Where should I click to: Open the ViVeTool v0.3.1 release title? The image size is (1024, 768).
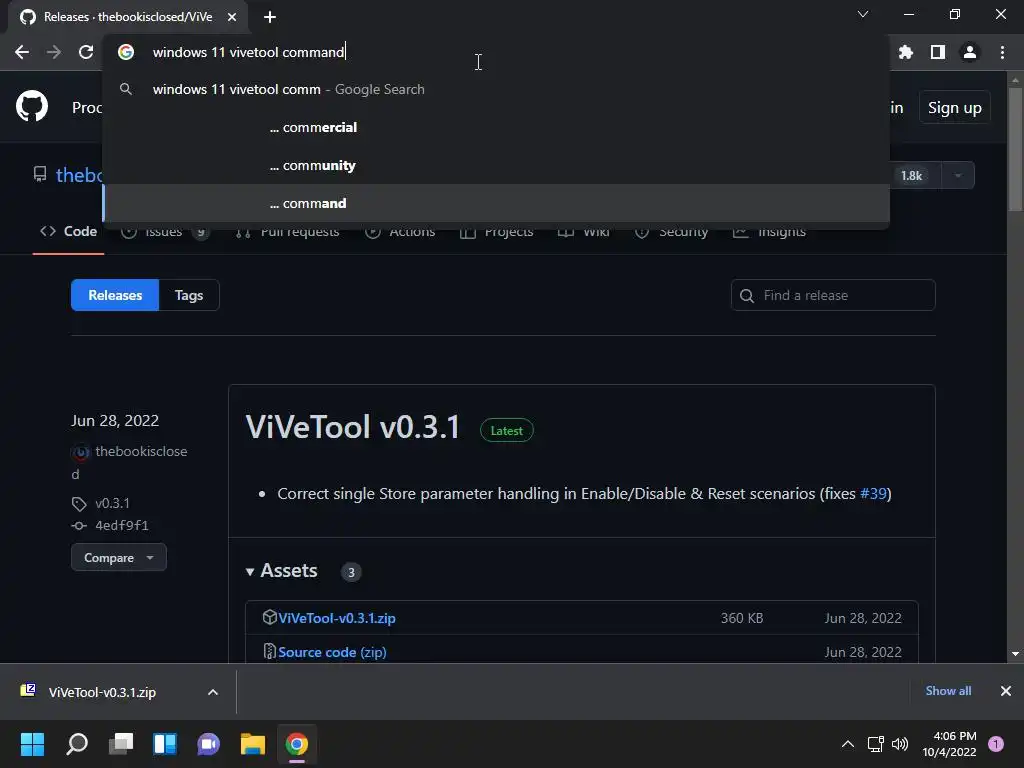[353, 427]
